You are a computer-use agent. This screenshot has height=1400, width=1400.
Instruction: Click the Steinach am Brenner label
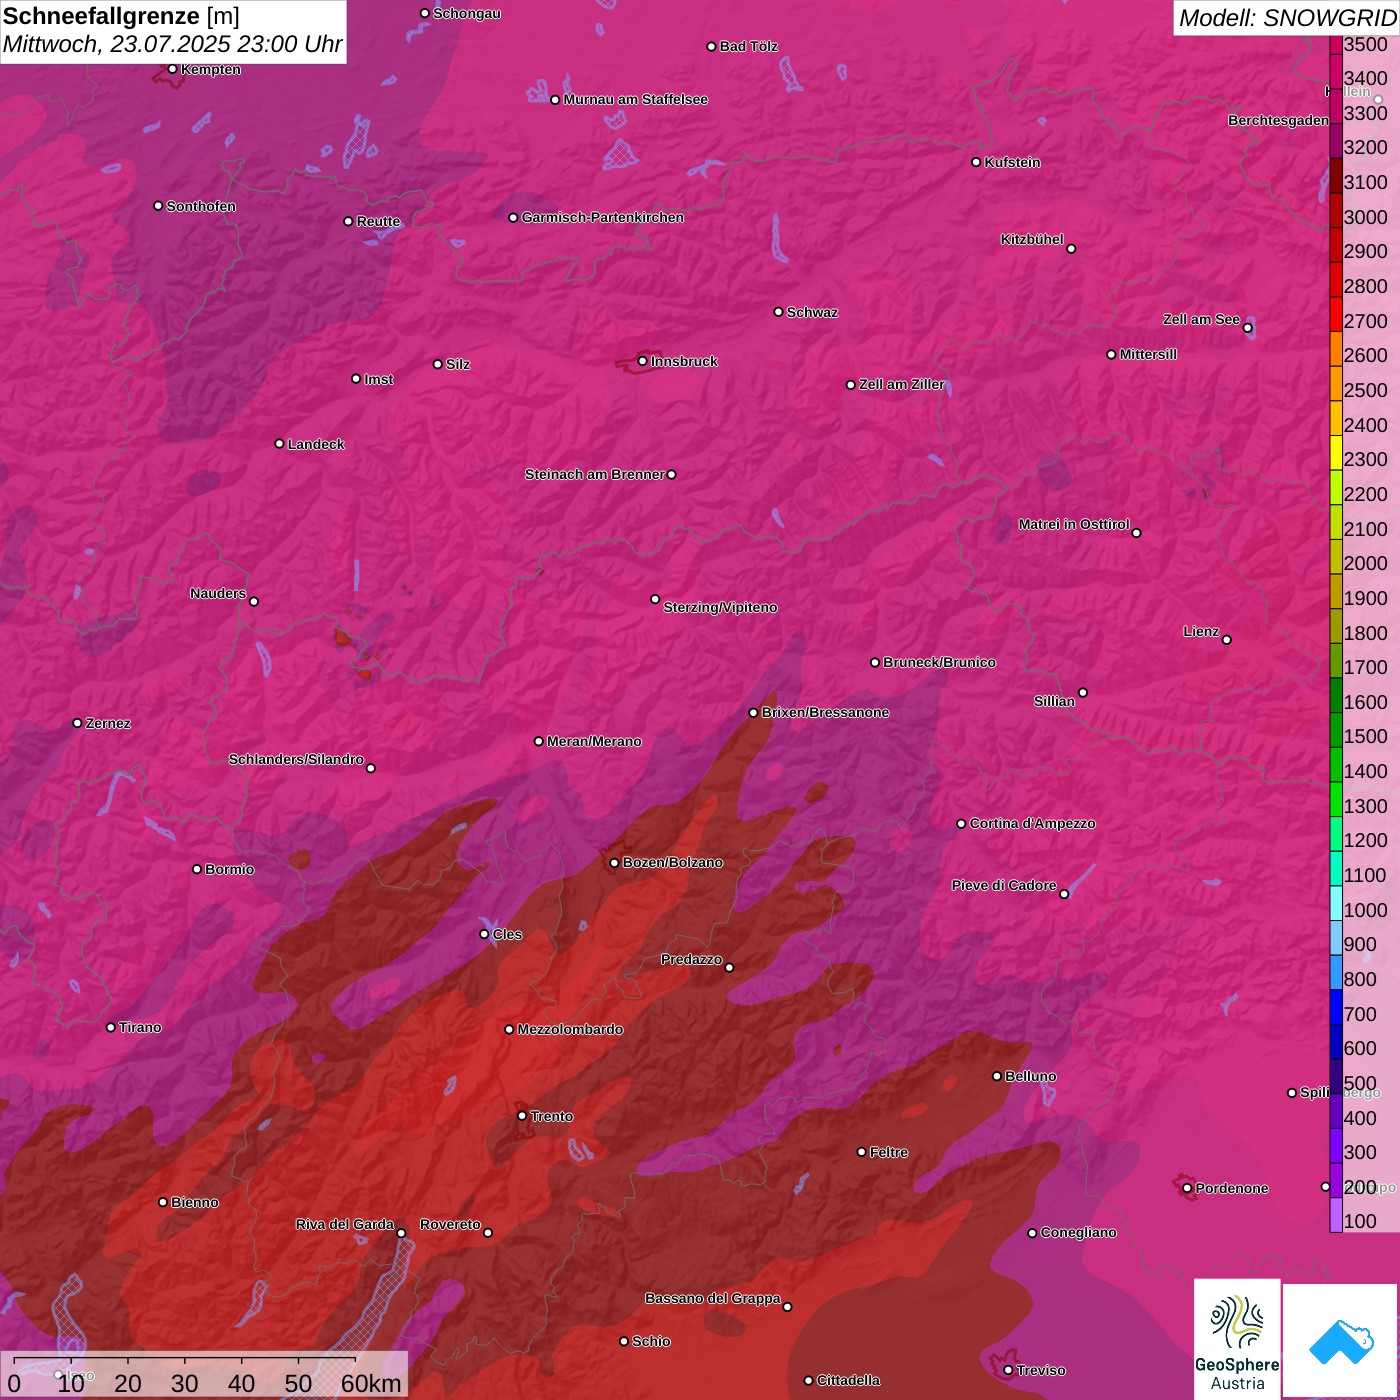point(594,474)
